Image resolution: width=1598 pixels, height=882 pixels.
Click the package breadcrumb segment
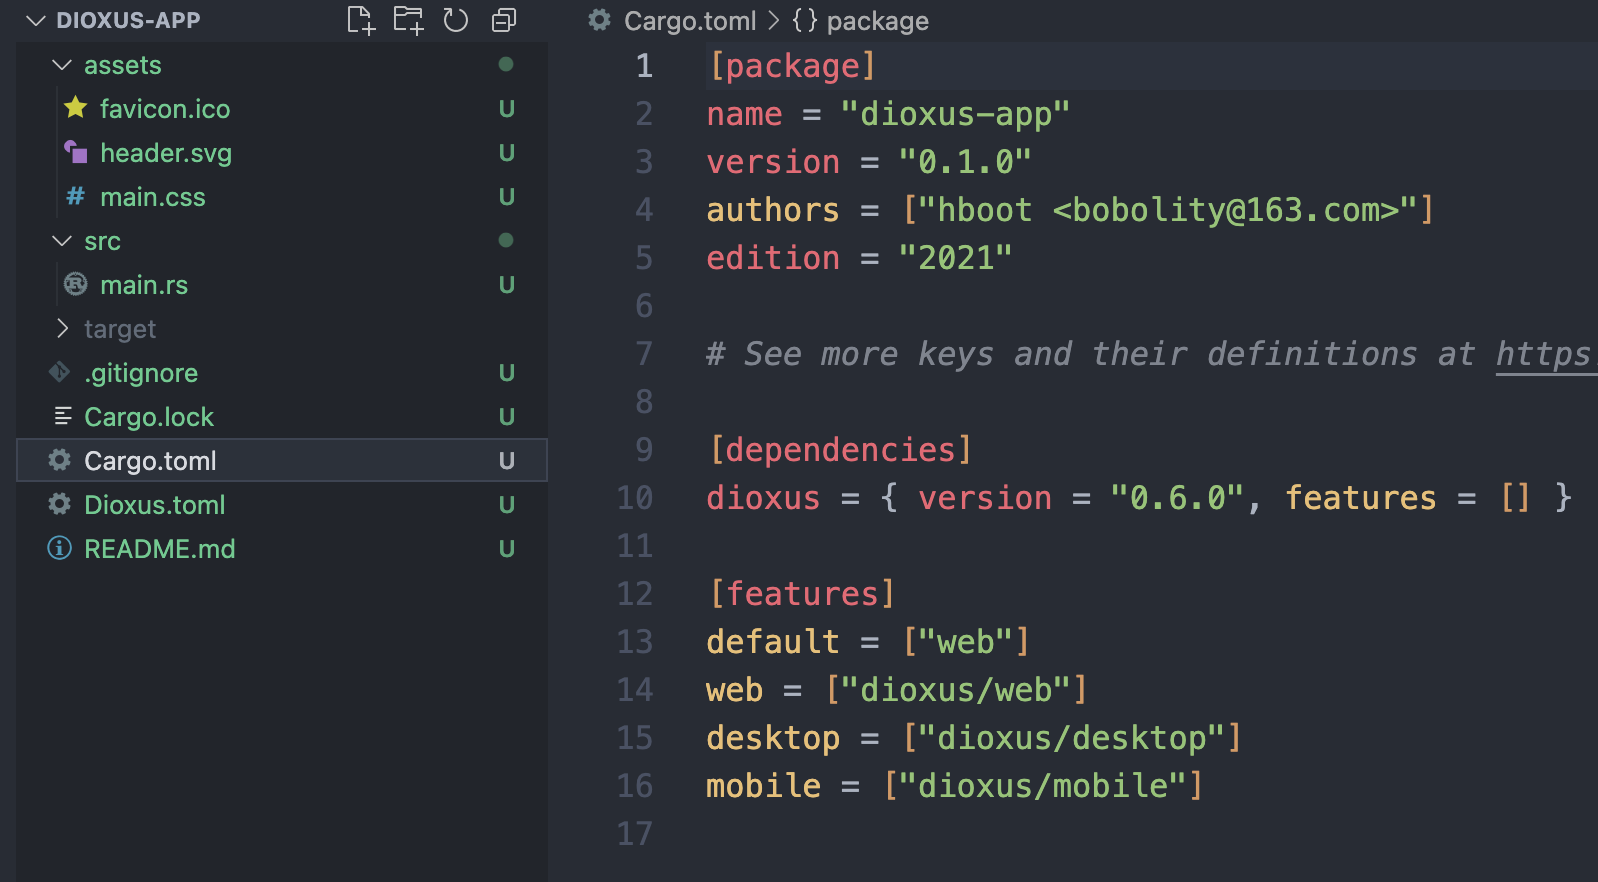[x=877, y=21]
